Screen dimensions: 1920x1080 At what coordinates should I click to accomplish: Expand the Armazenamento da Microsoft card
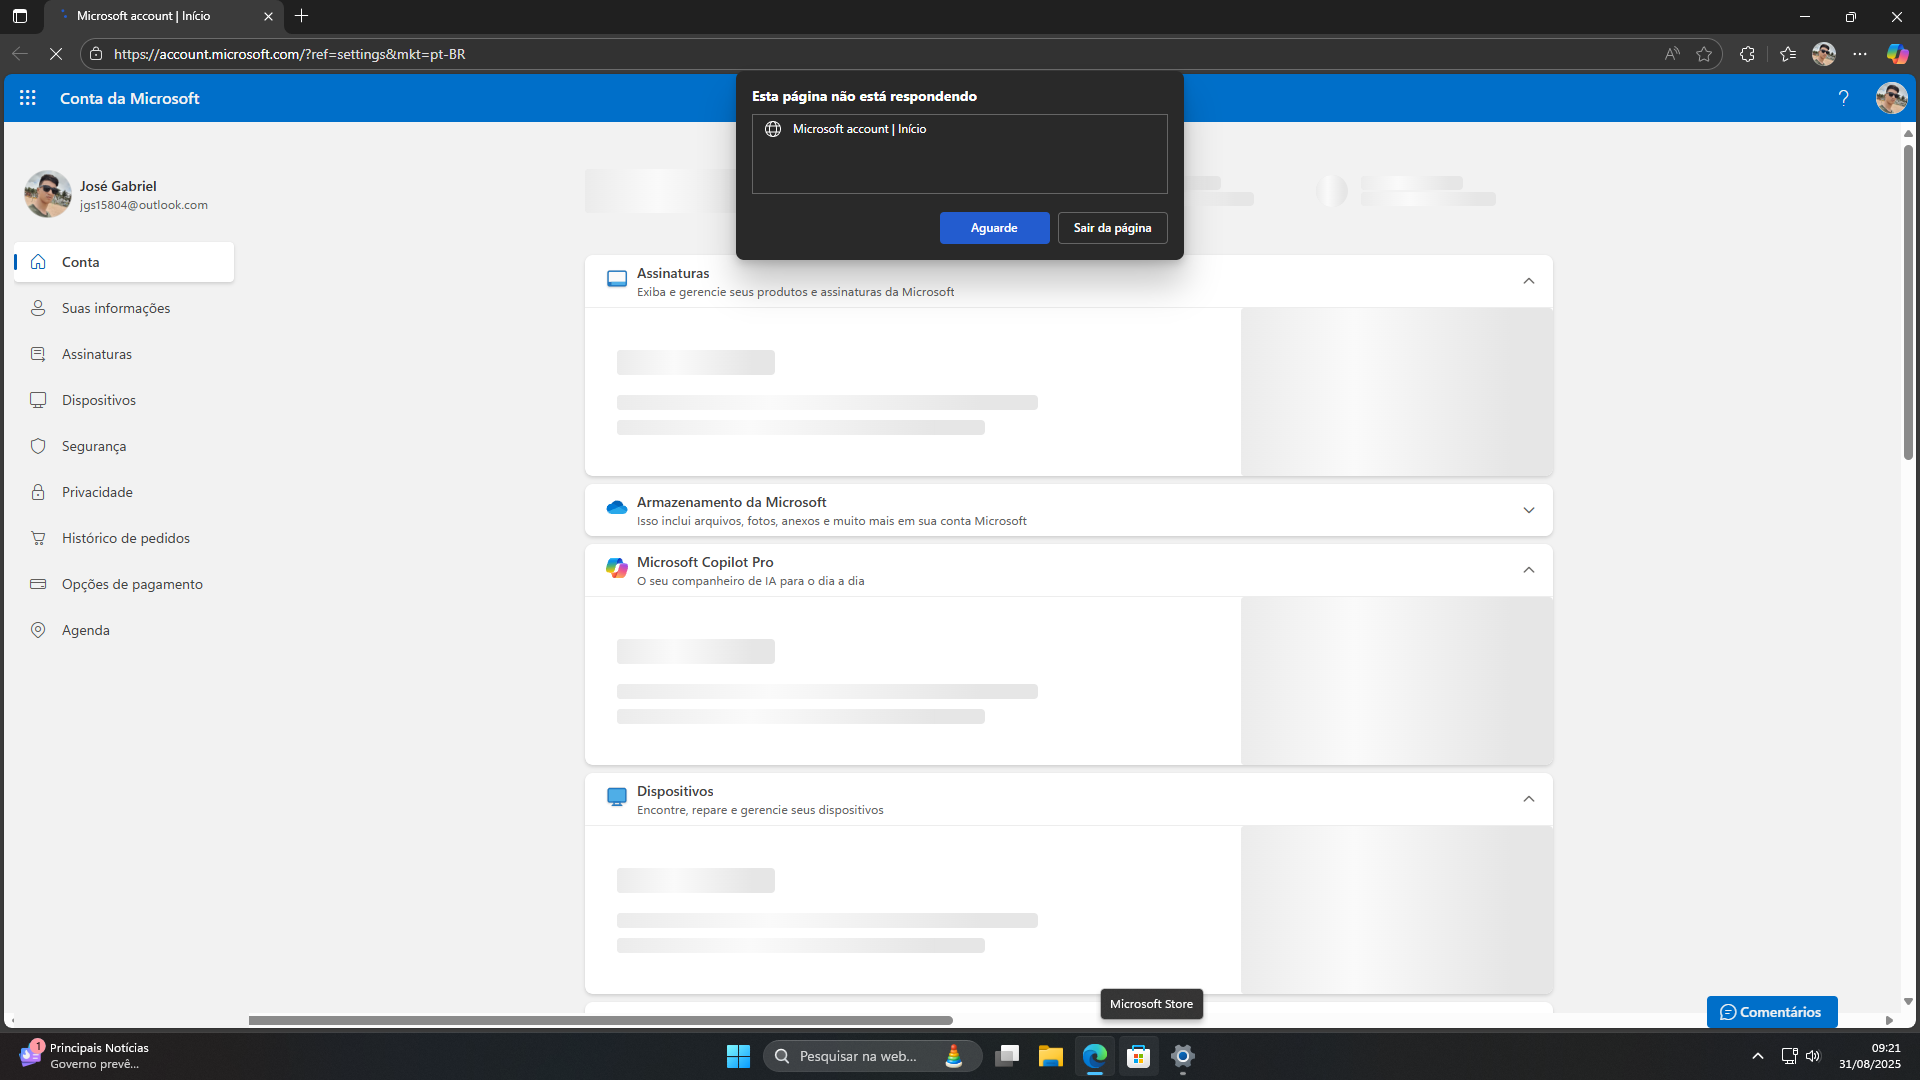(x=1528, y=510)
